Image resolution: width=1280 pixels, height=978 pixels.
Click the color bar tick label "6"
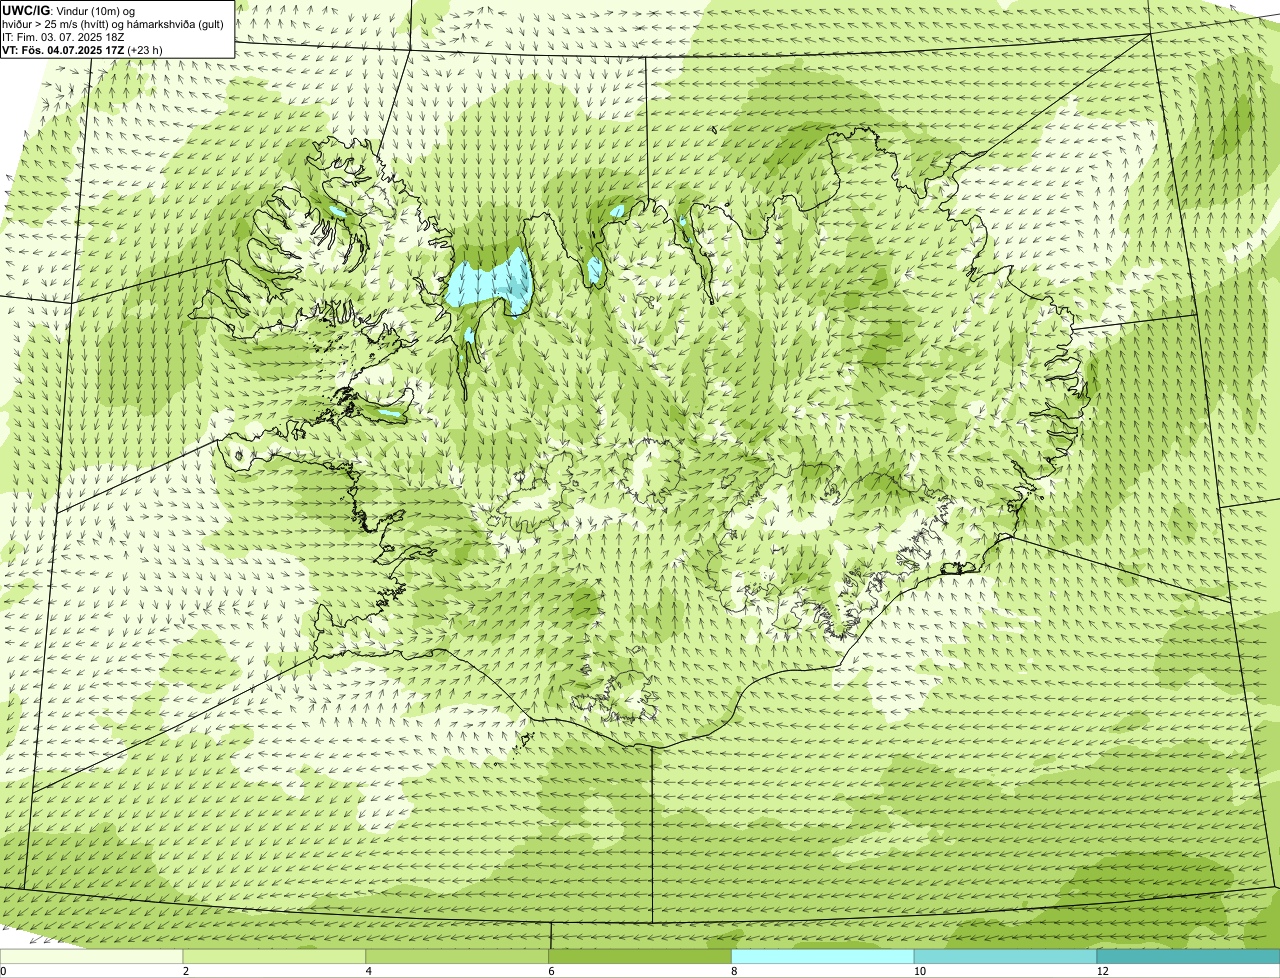(551, 971)
